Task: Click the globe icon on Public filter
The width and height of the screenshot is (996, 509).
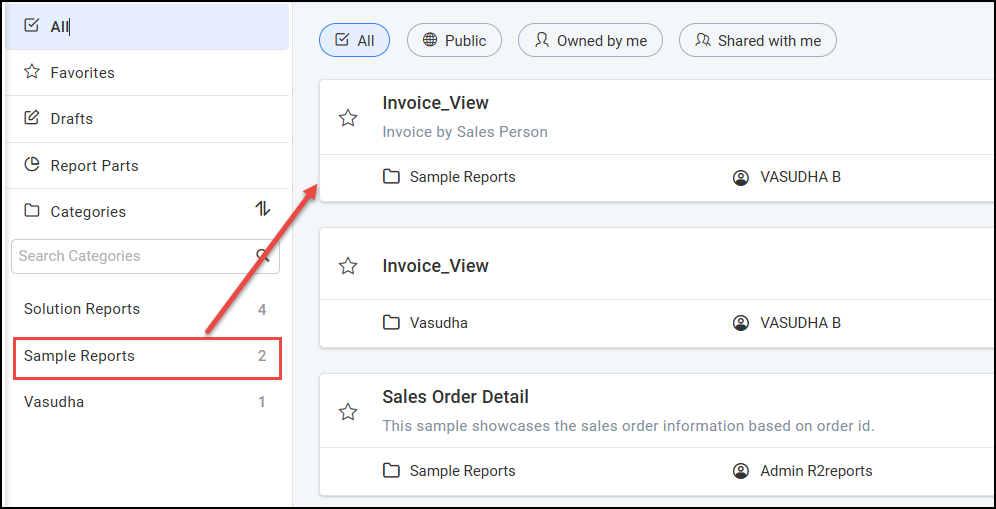Action: pos(430,40)
